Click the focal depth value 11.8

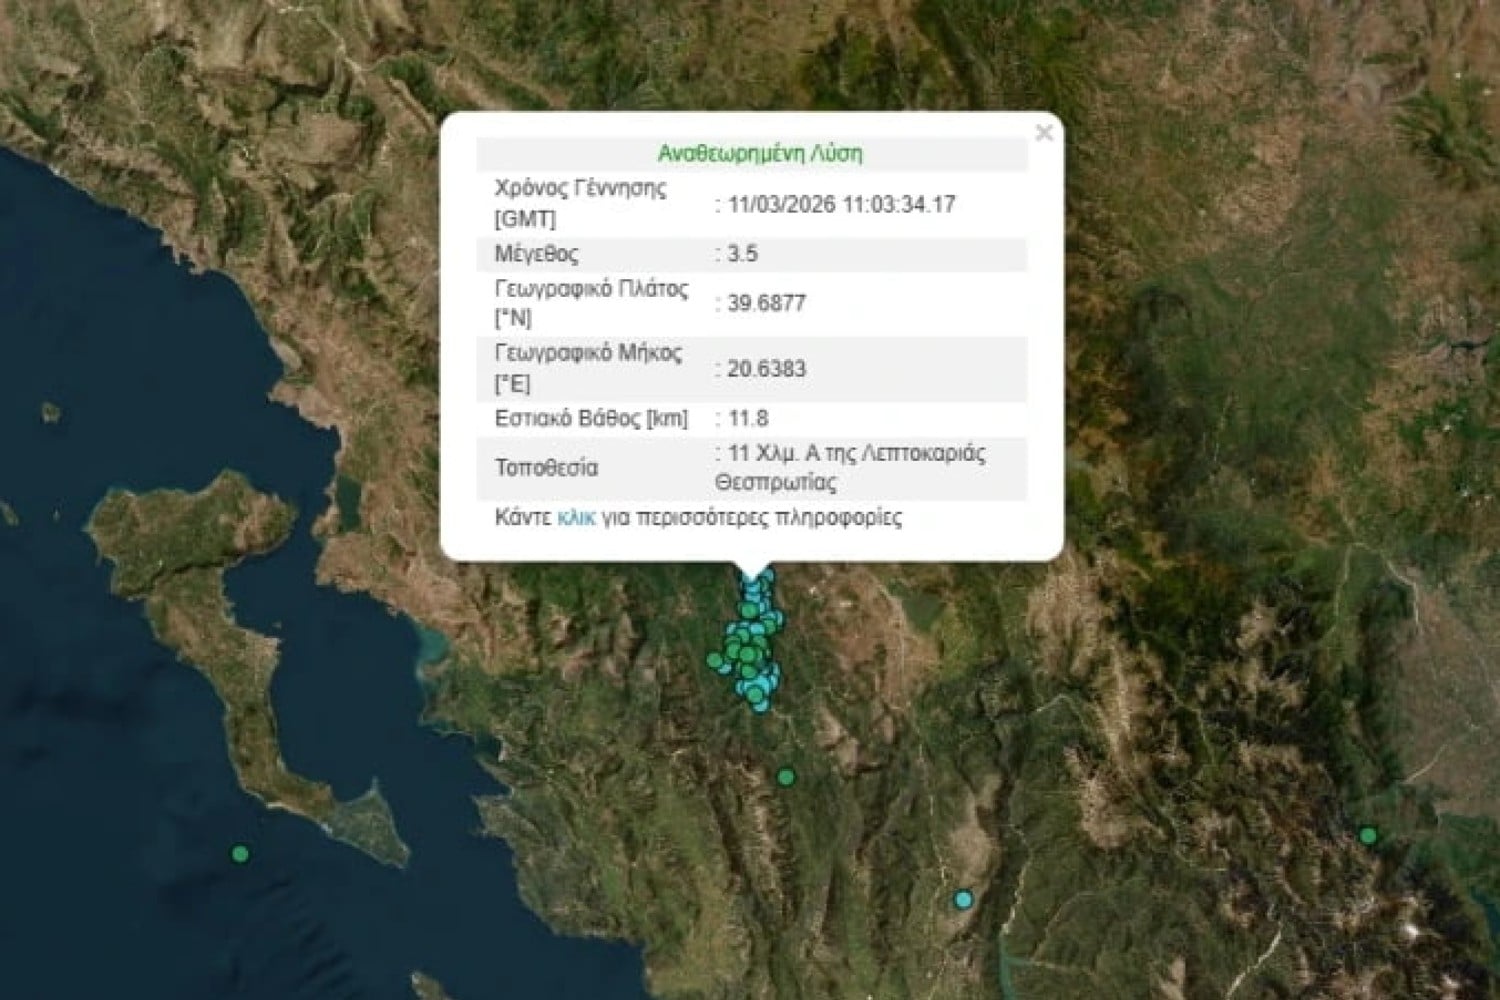point(747,419)
